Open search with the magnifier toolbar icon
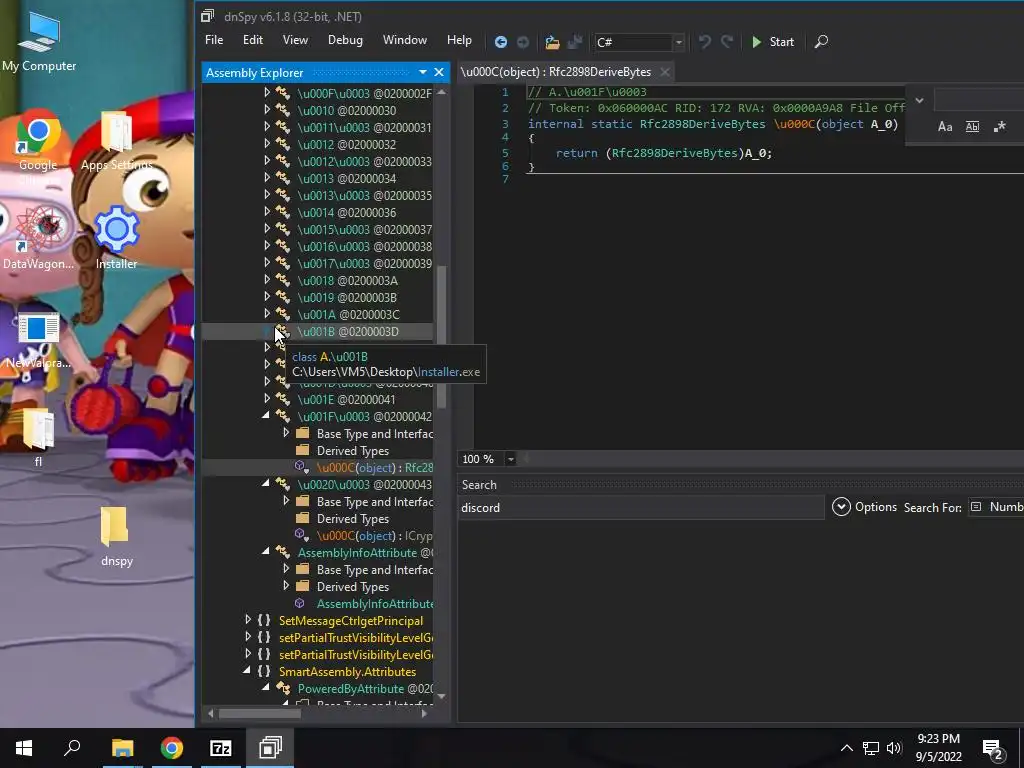Screen dimensions: 1024x768 click(822, 42)
